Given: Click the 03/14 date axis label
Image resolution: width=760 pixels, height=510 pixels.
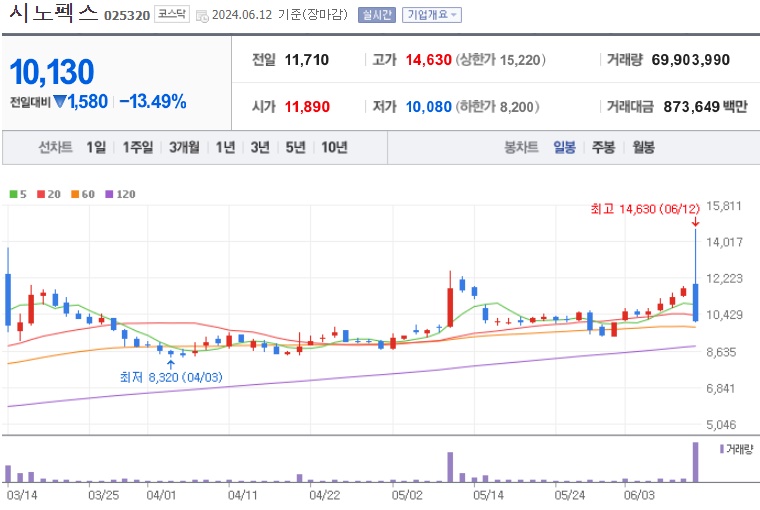Looking at the screenshot, I should [22, 495].
